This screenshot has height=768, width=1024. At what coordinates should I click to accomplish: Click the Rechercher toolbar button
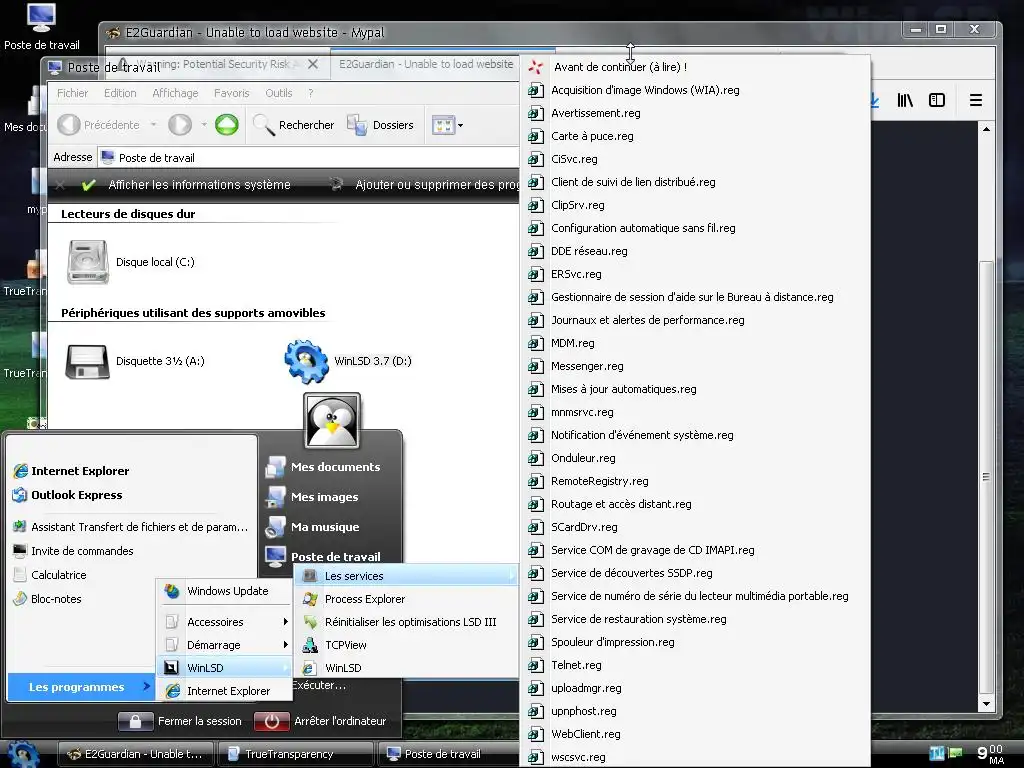pyautogui.click(x=294, y=125)
